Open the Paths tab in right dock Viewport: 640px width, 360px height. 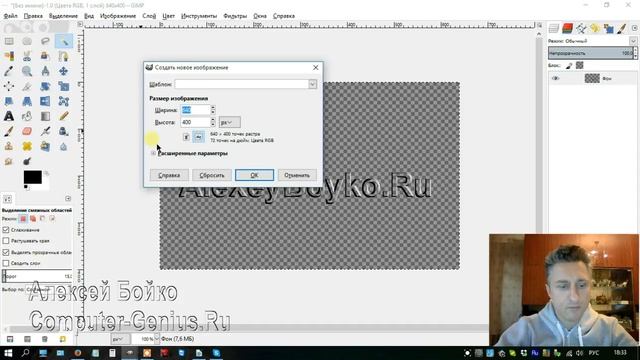click(x=581, y=28)
